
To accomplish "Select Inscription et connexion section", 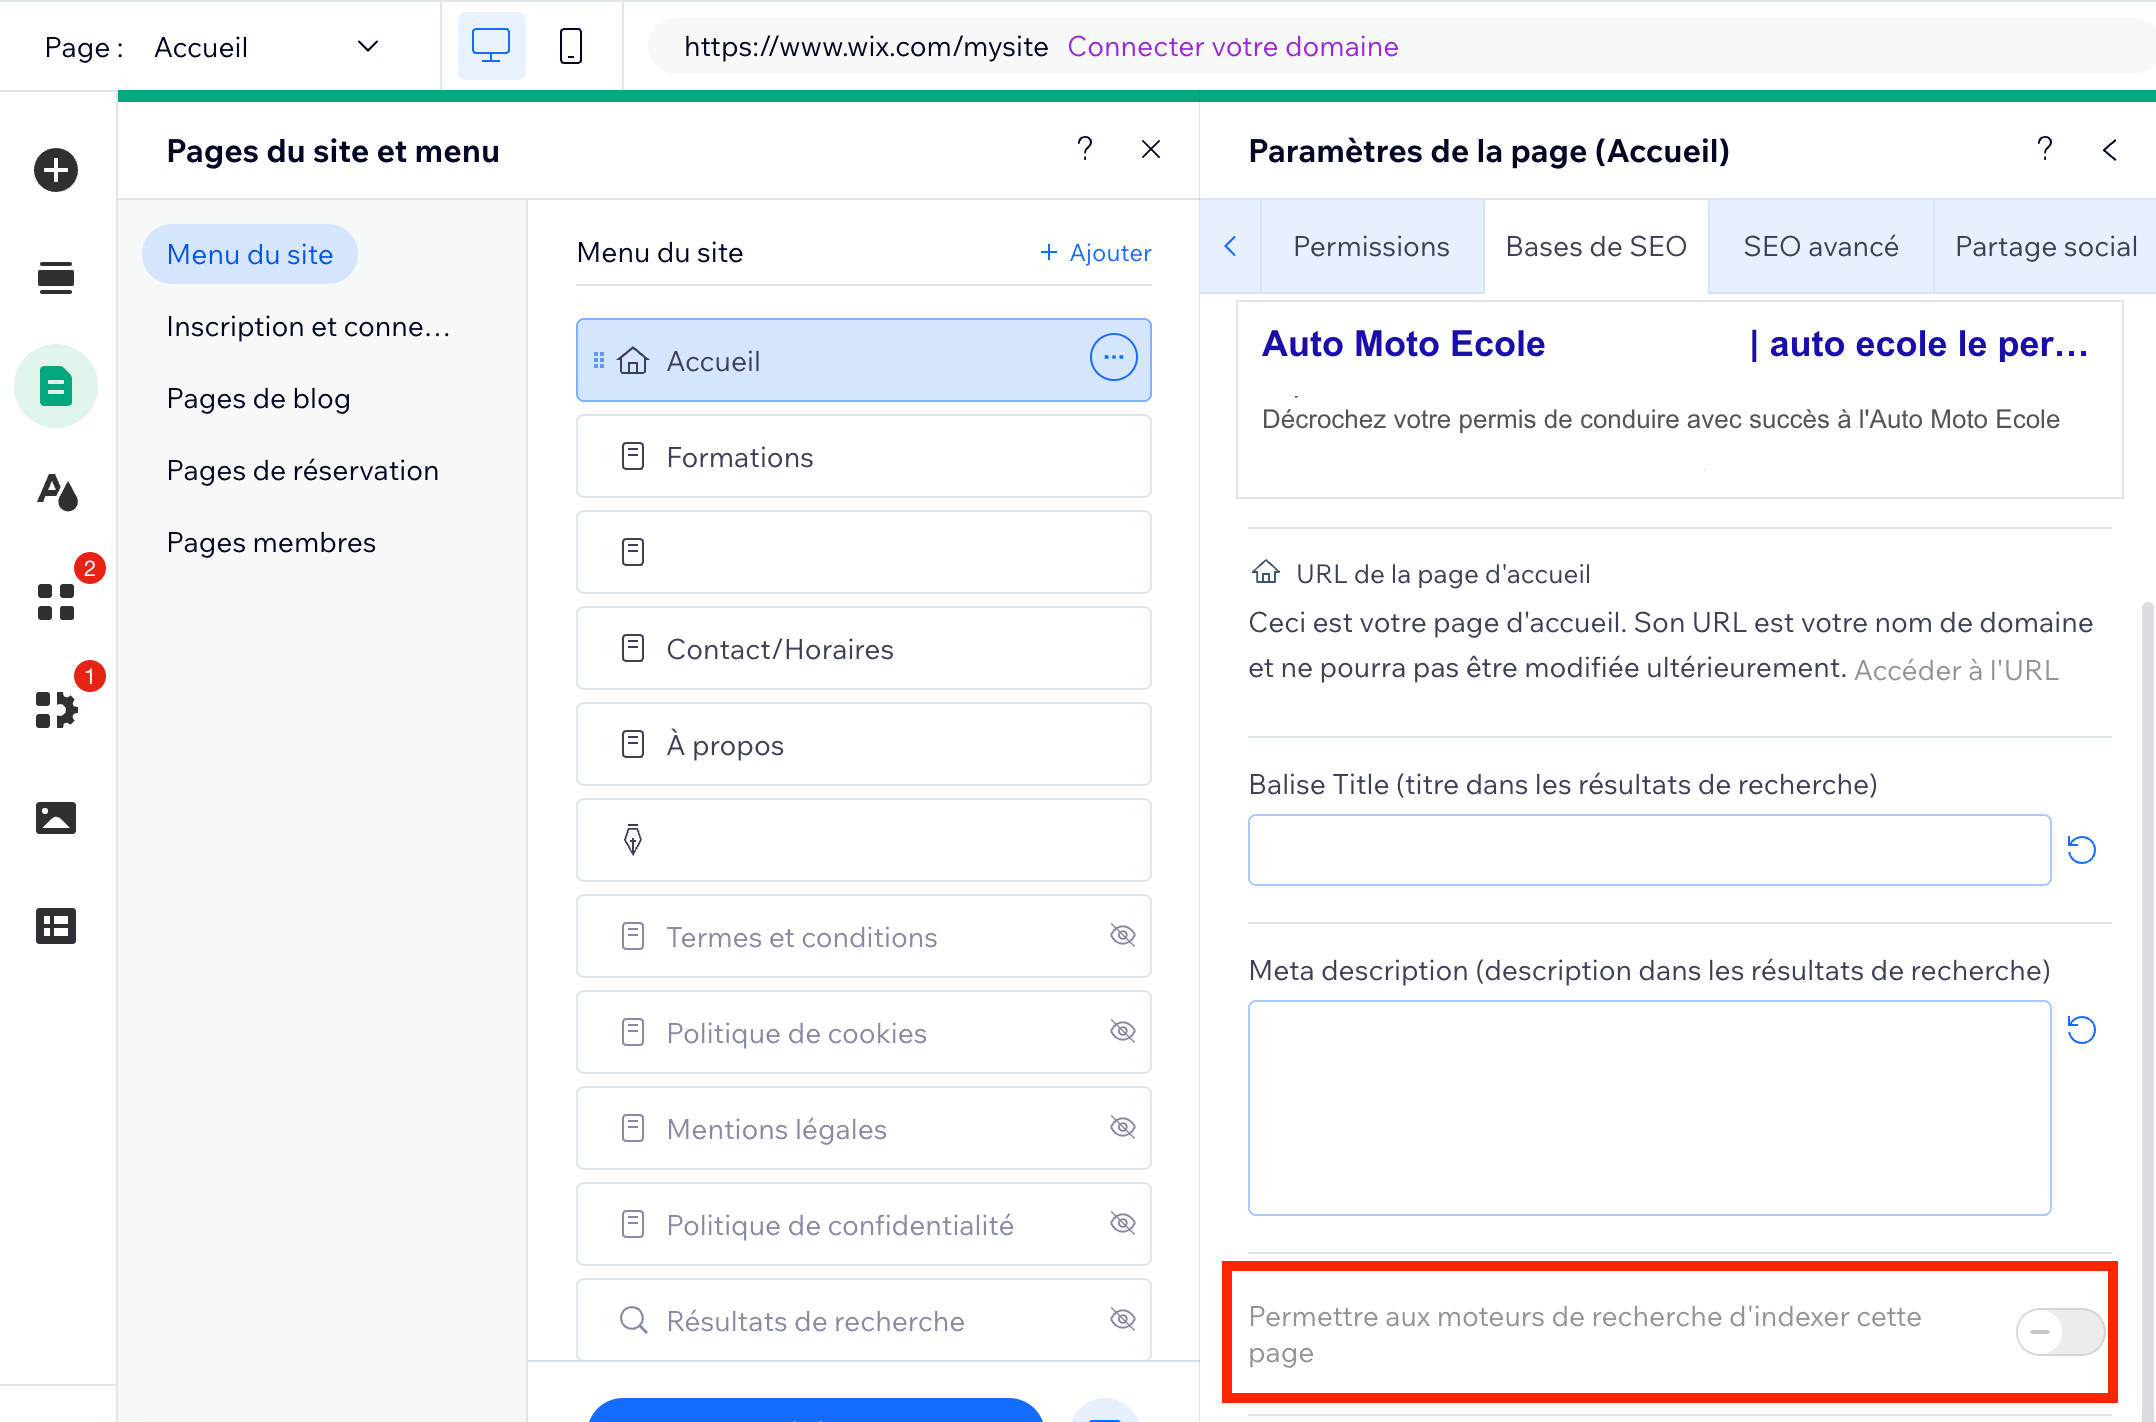I will (309, 326).
